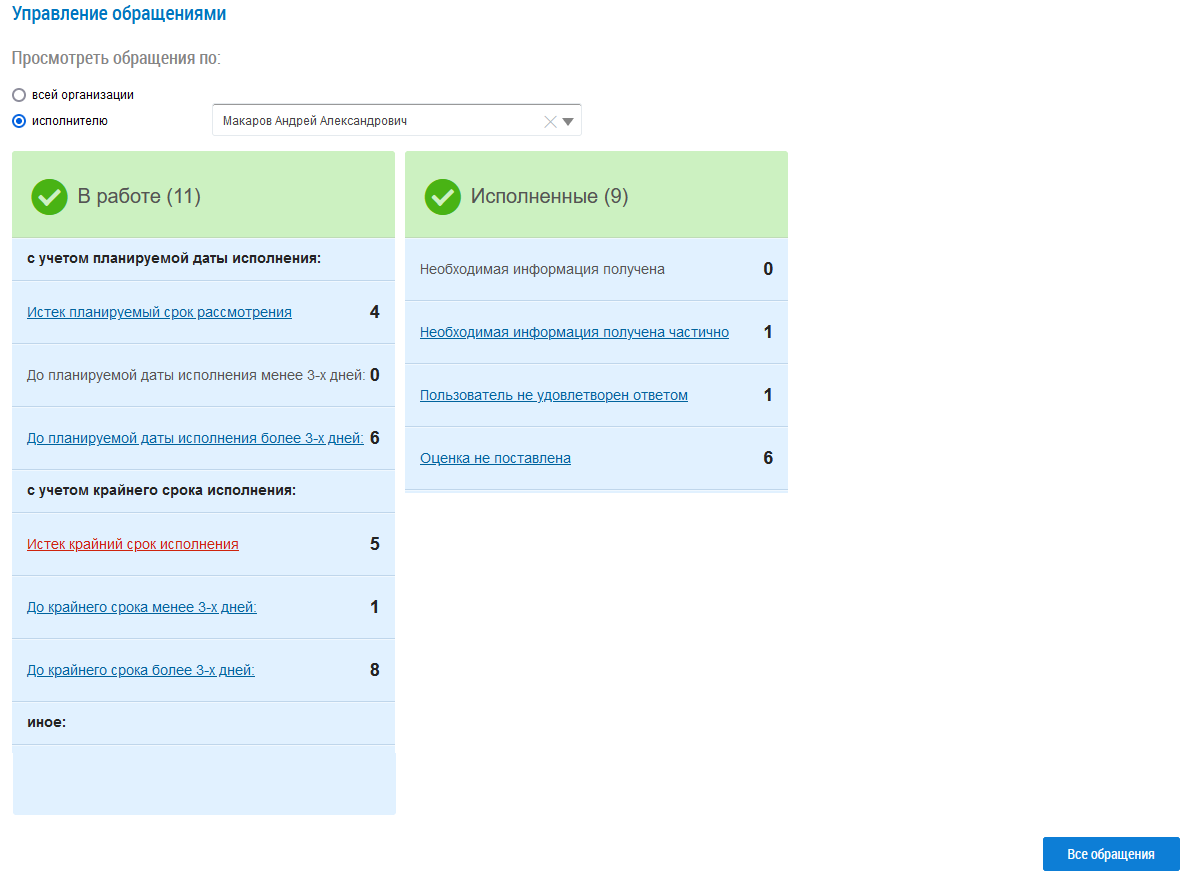Click the 'Все обращения' button

1110,854
